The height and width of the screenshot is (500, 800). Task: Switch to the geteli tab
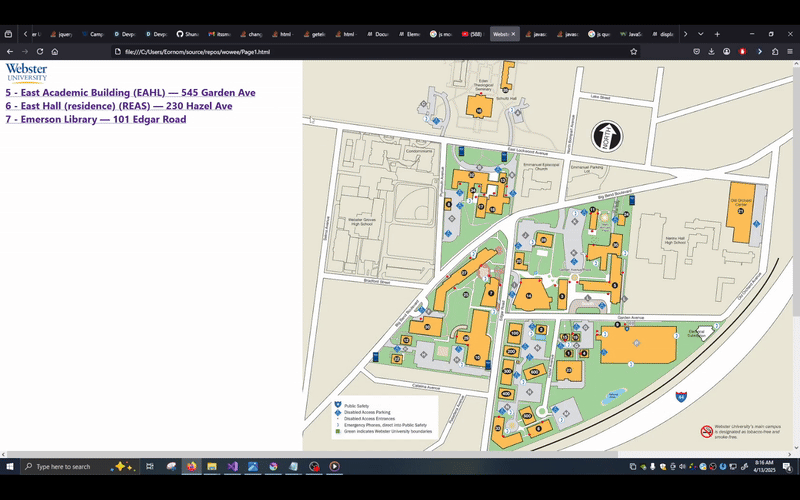314,34
